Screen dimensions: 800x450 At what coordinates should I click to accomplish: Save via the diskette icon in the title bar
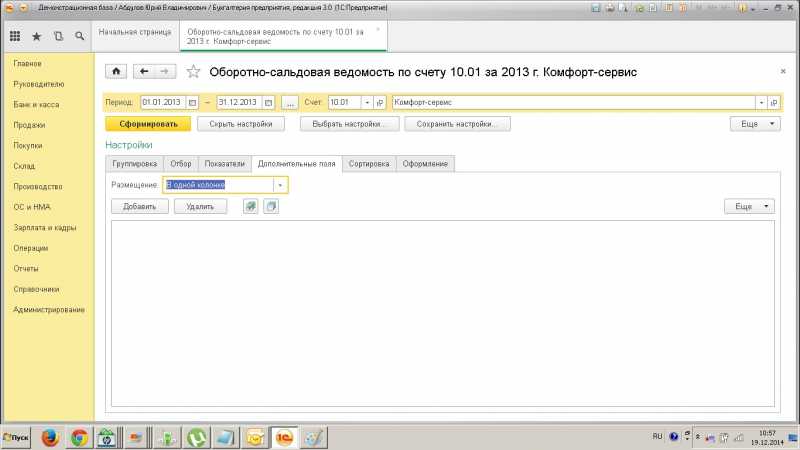tap(595, 8)
